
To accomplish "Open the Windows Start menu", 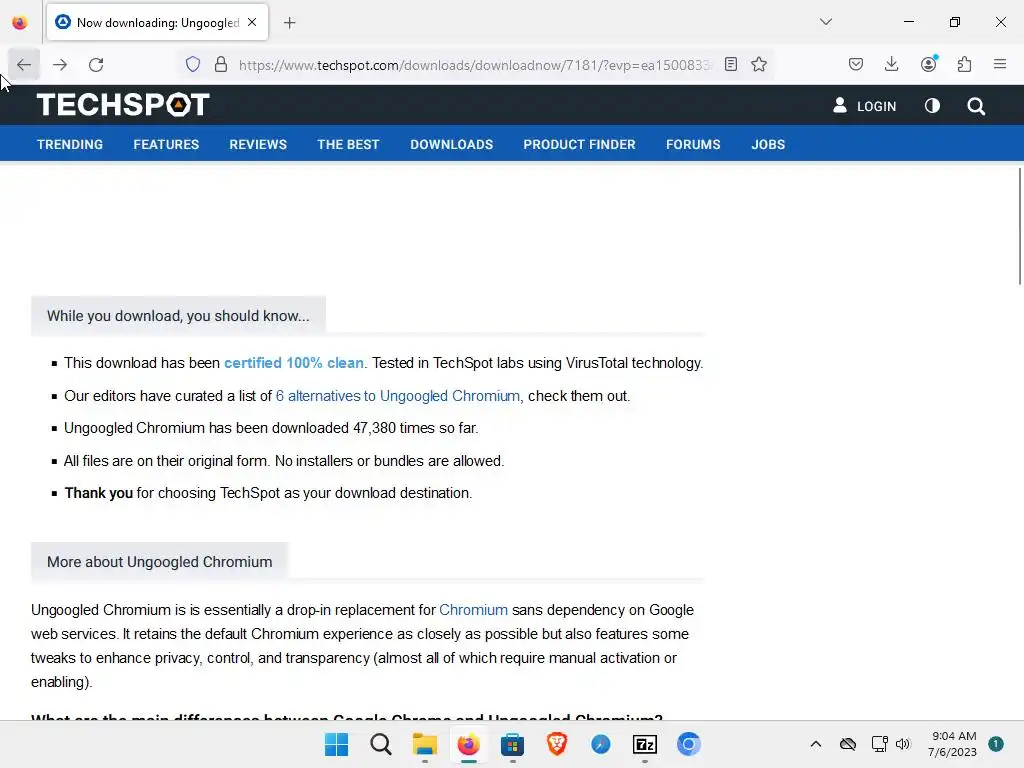I will pos(336,744).
